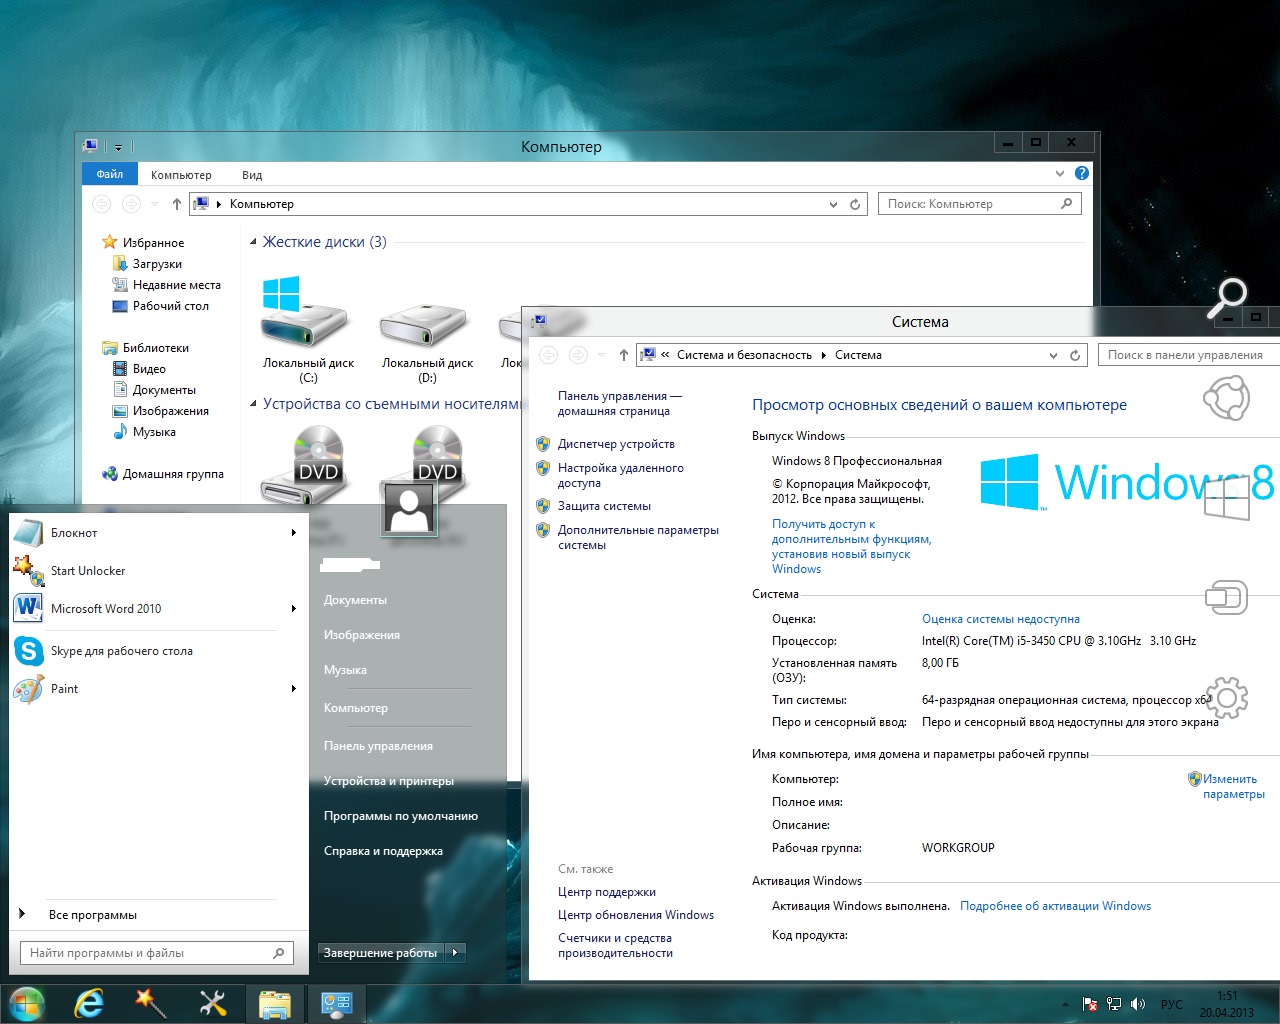
Task: Collapse Устройства со съемными носителями group
Action: tap(253, 404)
